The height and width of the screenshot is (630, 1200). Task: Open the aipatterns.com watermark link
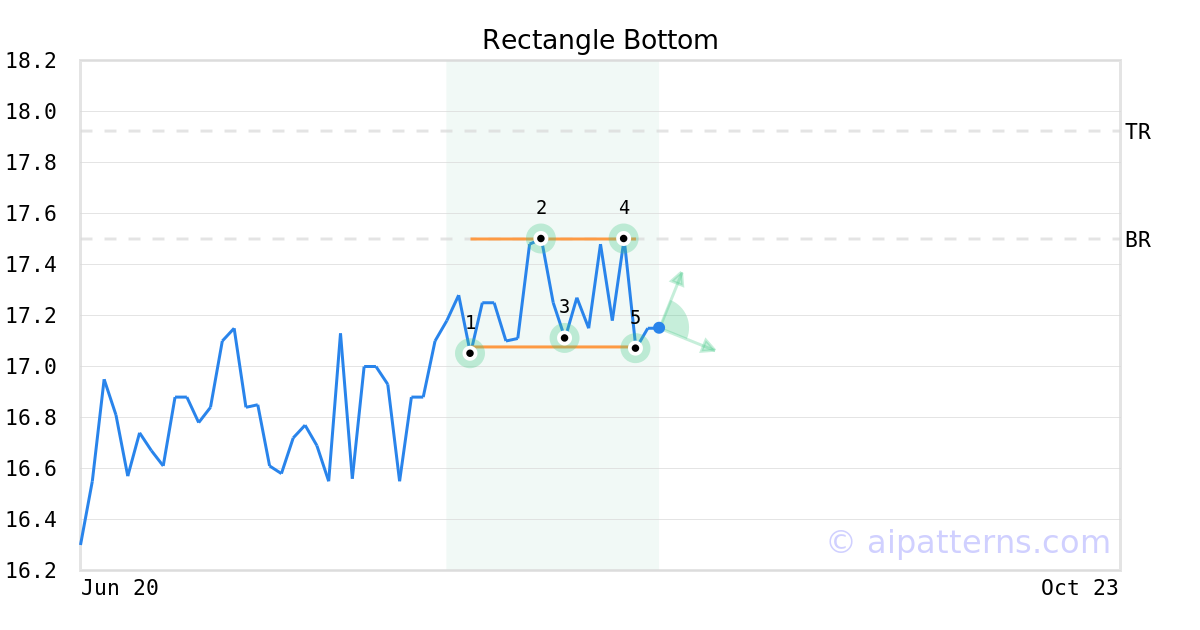coord(968,542)
